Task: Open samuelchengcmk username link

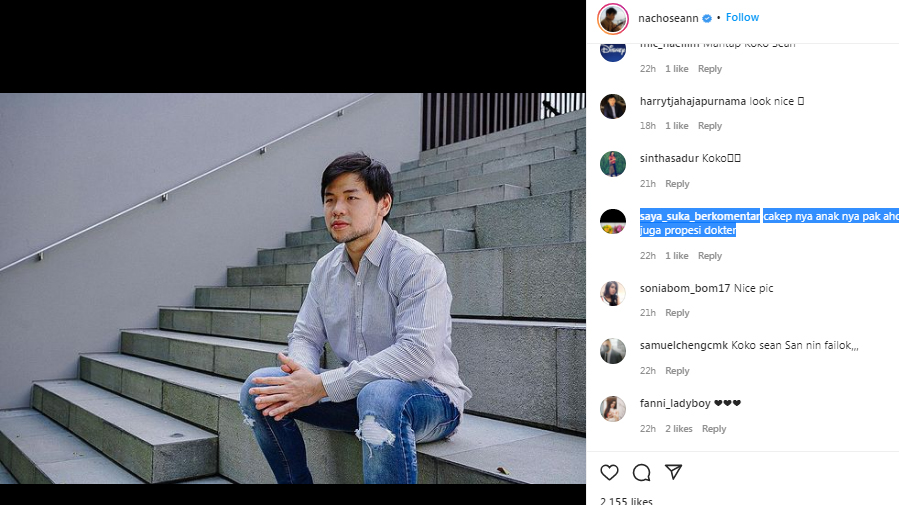Action: point(684,346)
